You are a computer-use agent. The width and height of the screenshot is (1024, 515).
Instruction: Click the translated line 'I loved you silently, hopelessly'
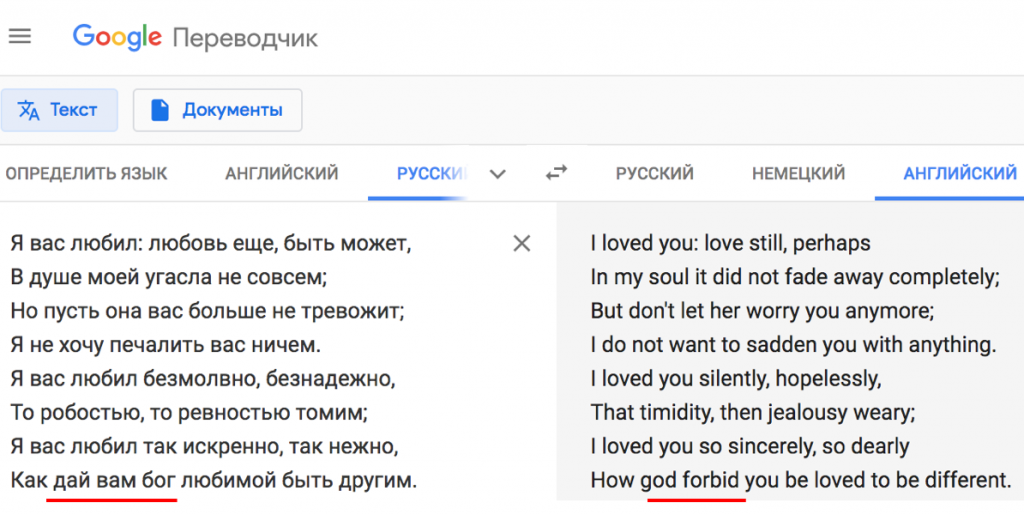coord(736,379)
